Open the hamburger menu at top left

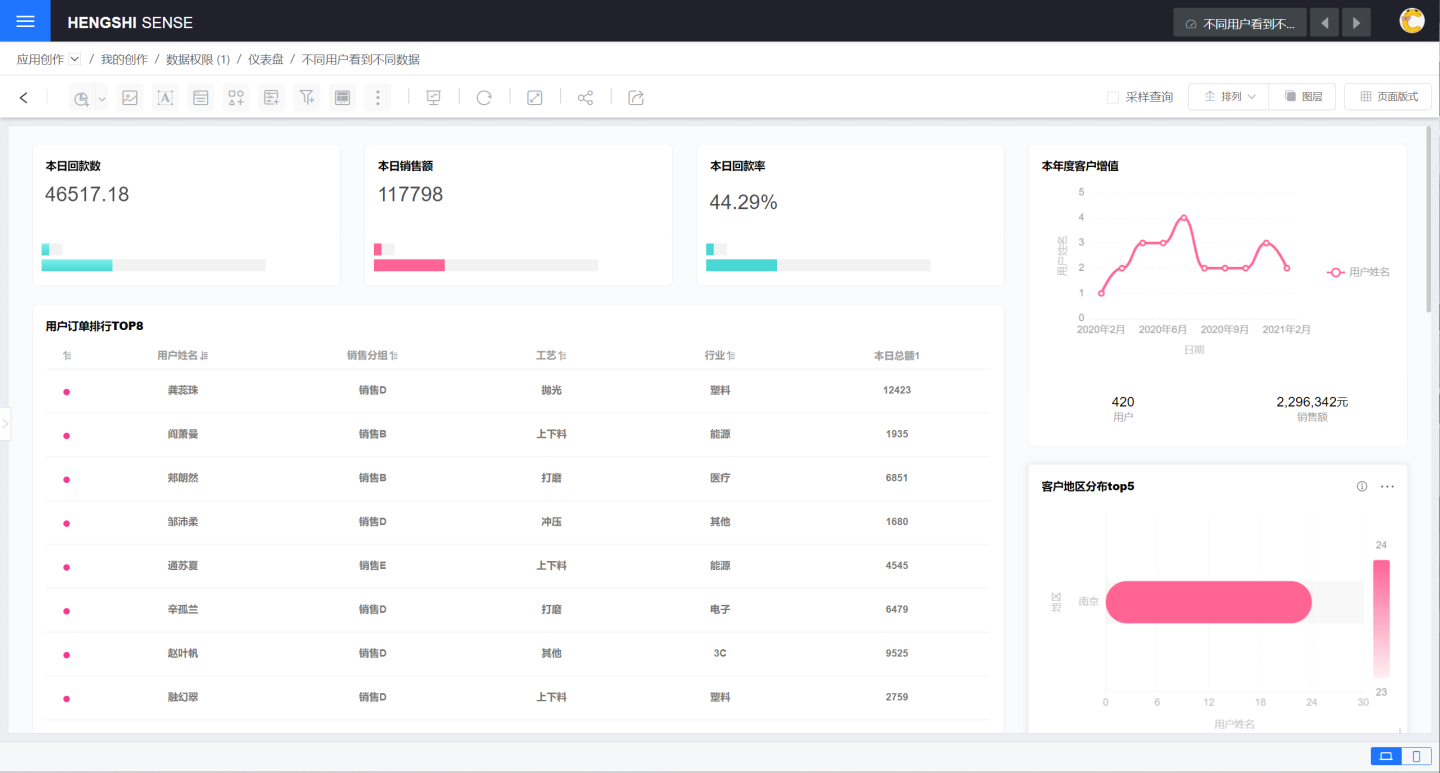point(25,21)
